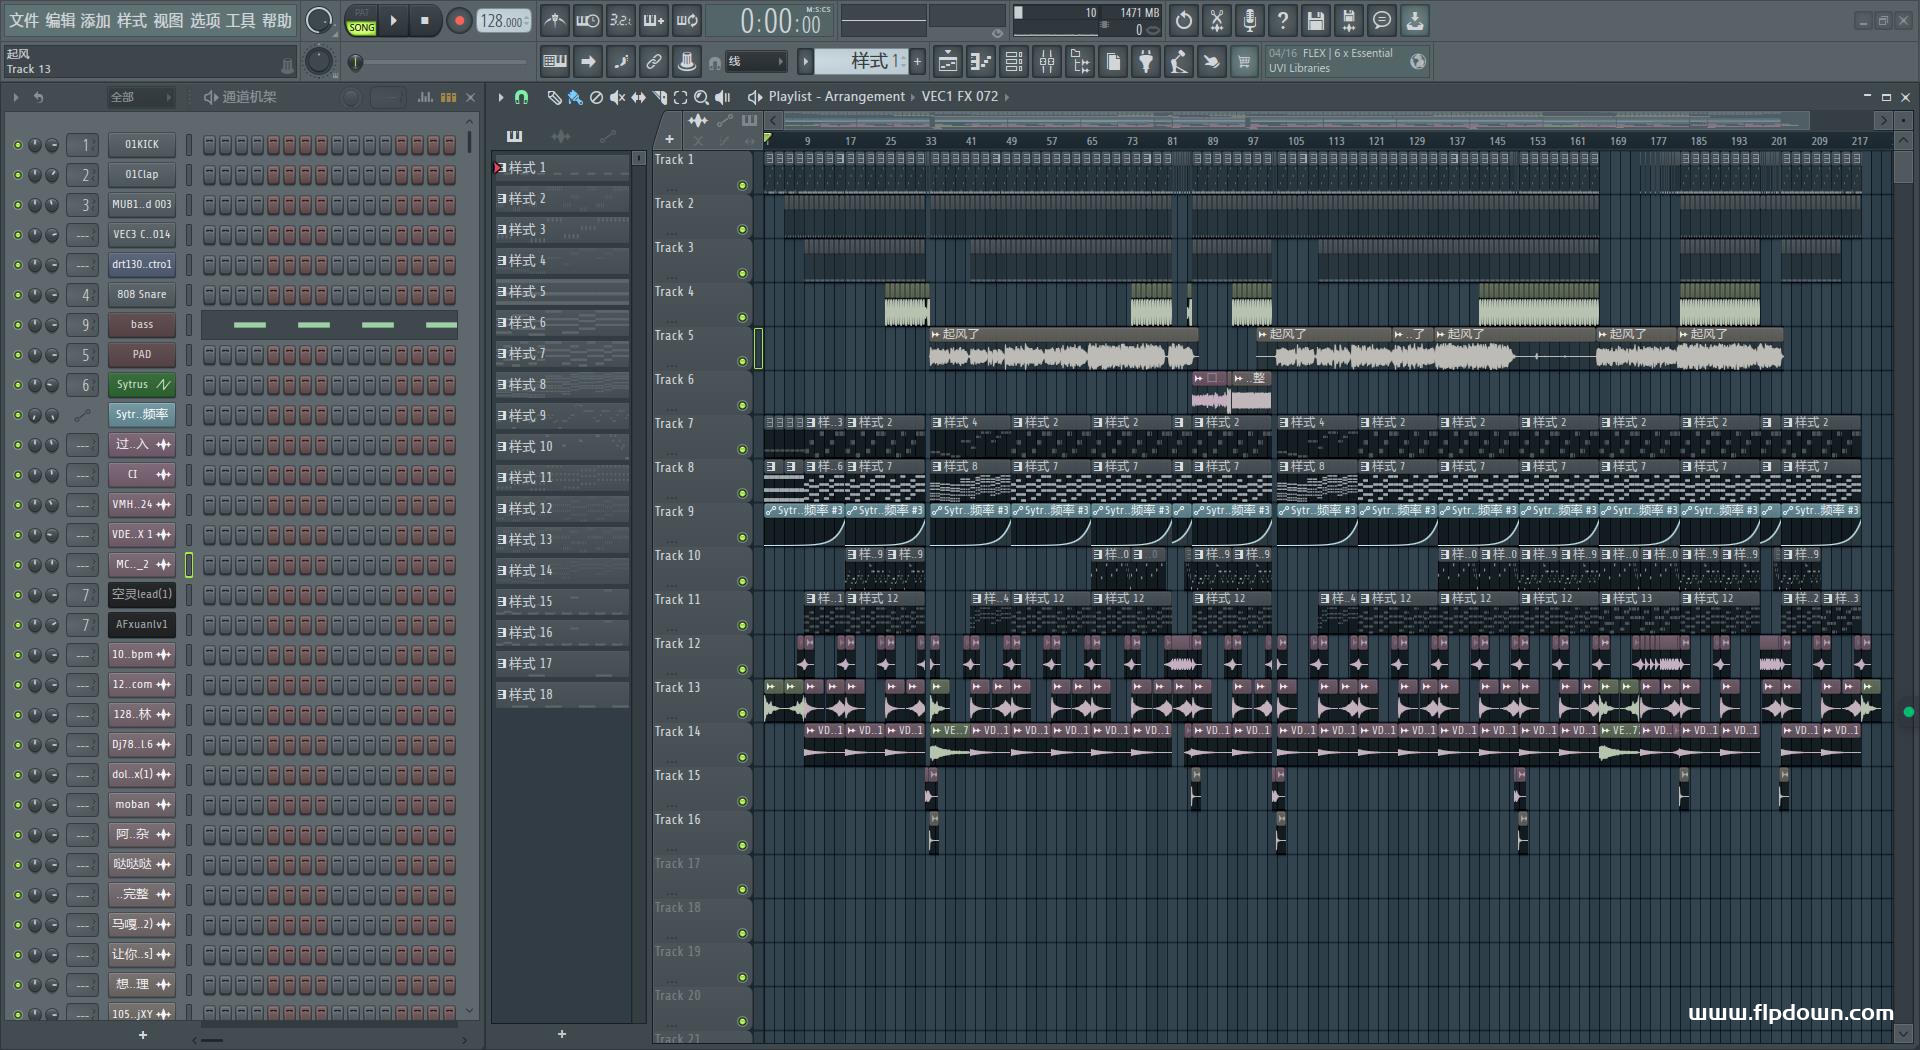Open the 添加 menu

click(96, 20)
